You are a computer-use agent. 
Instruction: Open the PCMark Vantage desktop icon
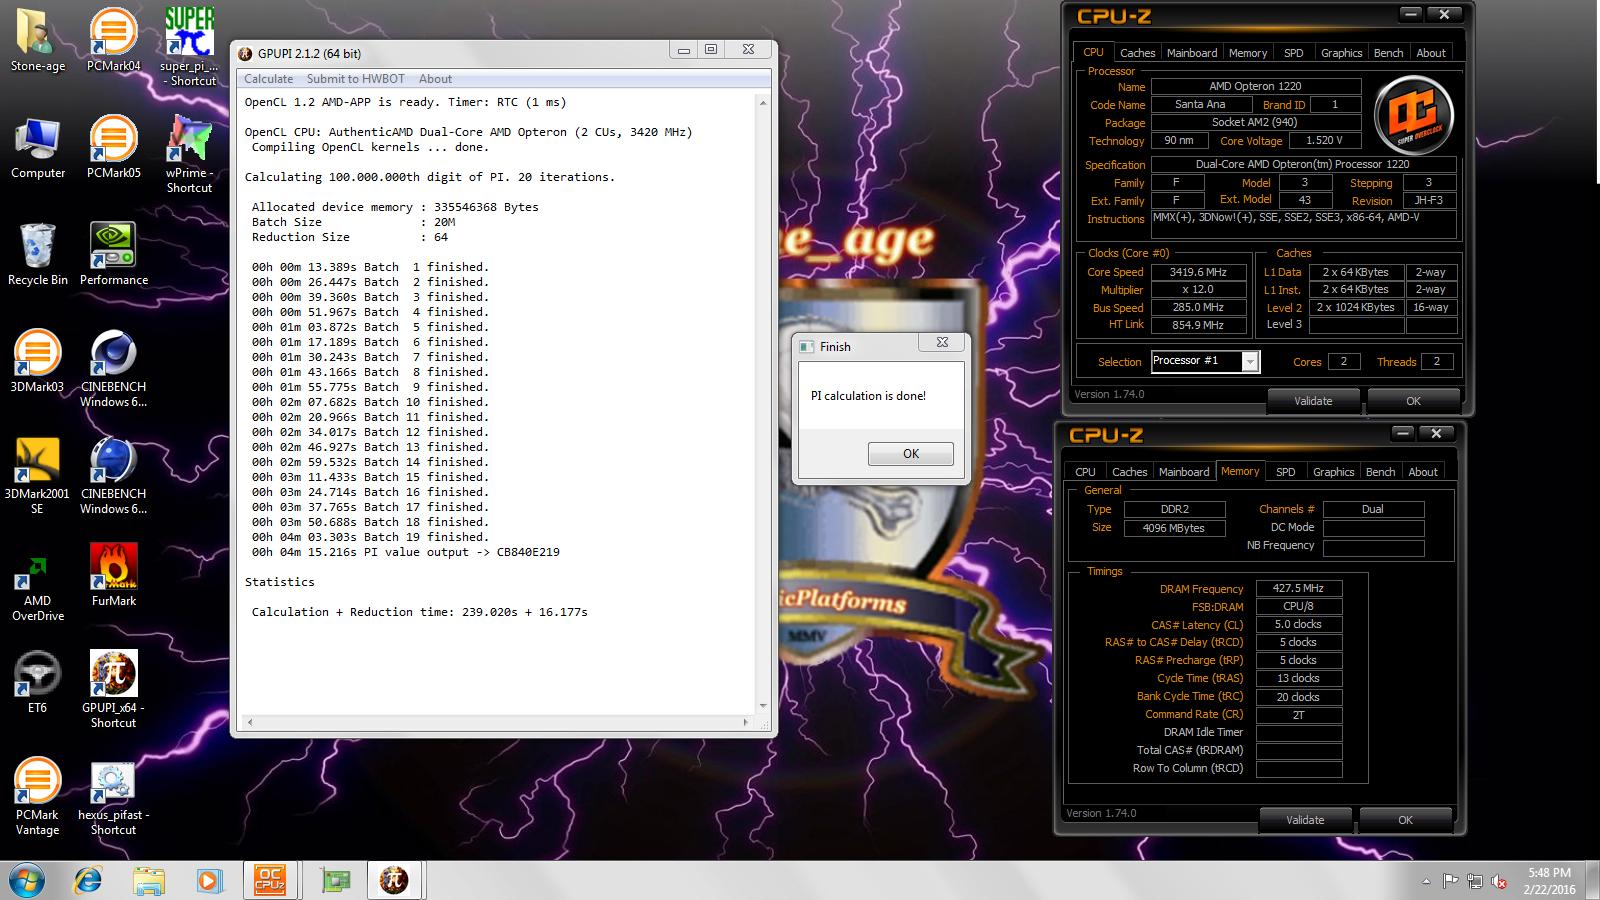point(38,797)
